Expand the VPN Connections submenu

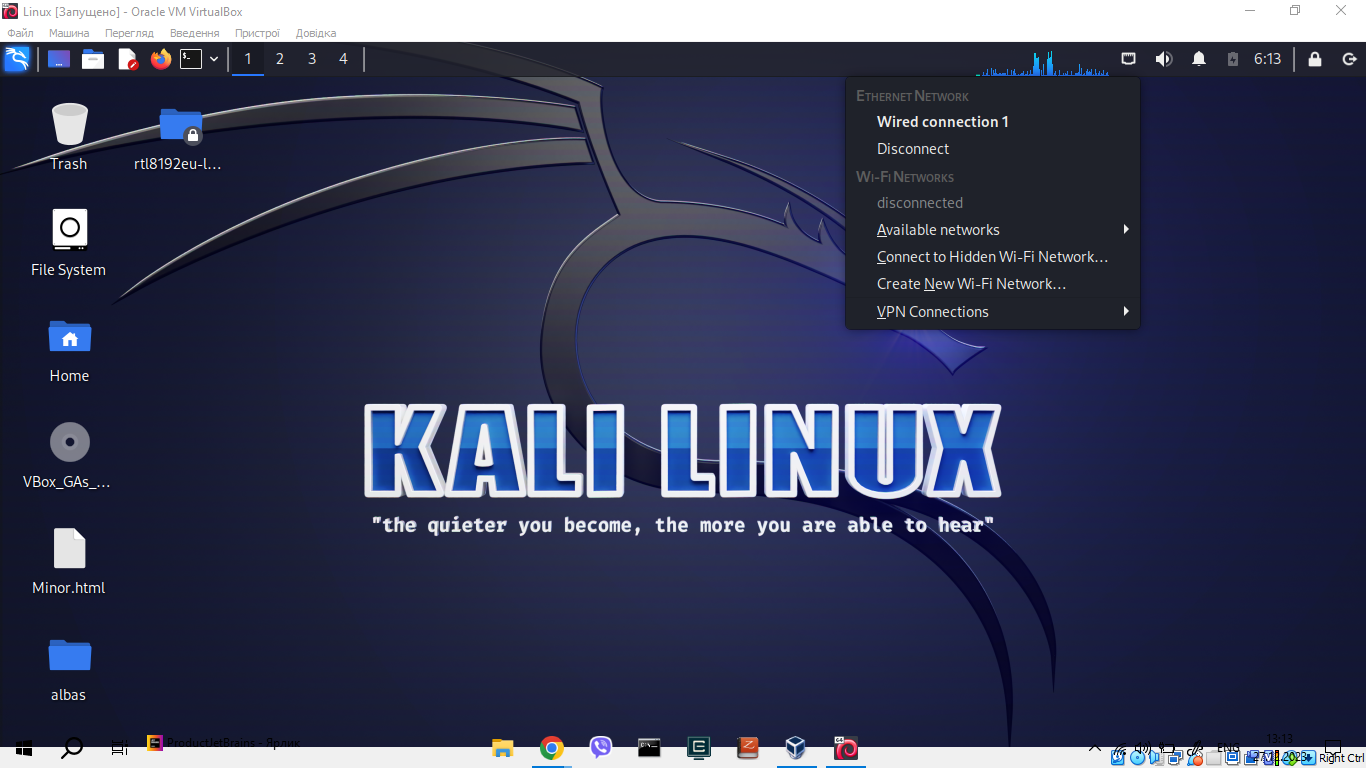(992, 312)
